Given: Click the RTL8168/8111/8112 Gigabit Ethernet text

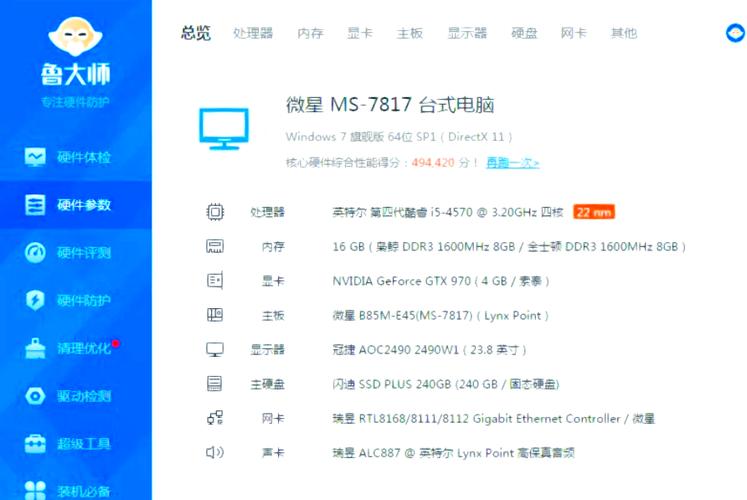Looking at the screenshot, I should [x=494, y=419].
